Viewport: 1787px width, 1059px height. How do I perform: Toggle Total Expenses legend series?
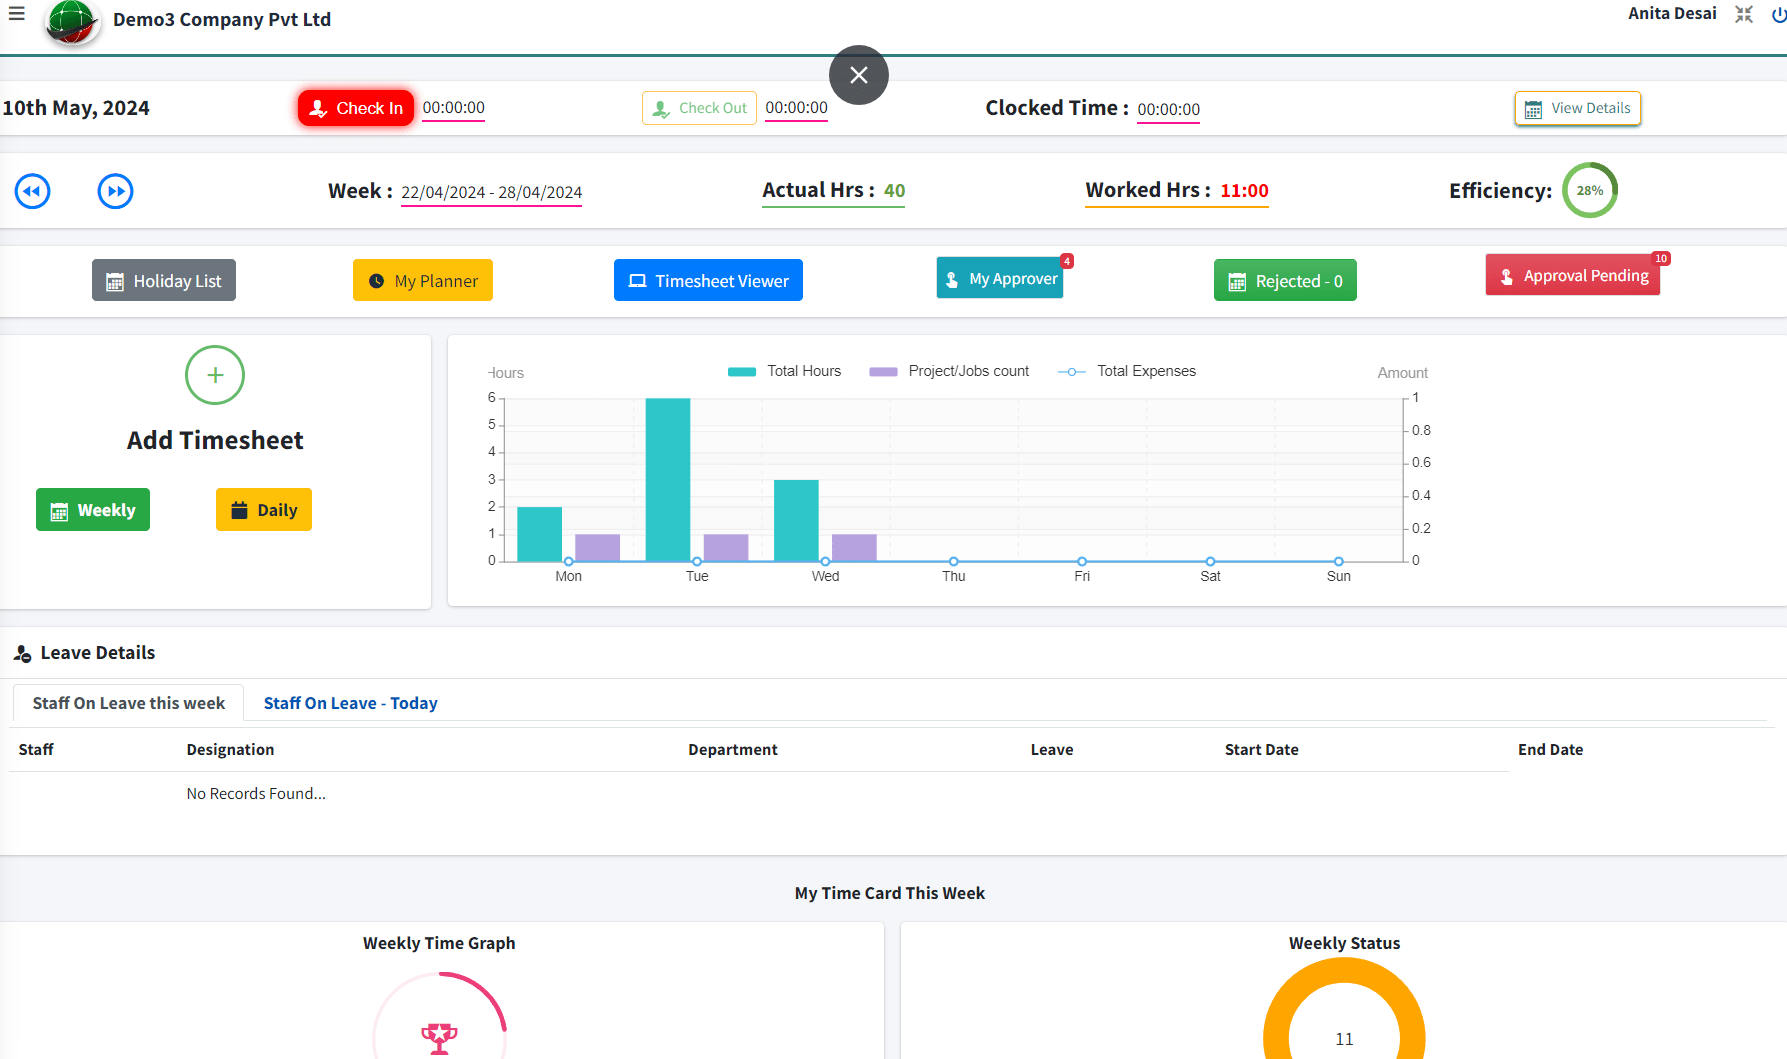coord(1127,371)
